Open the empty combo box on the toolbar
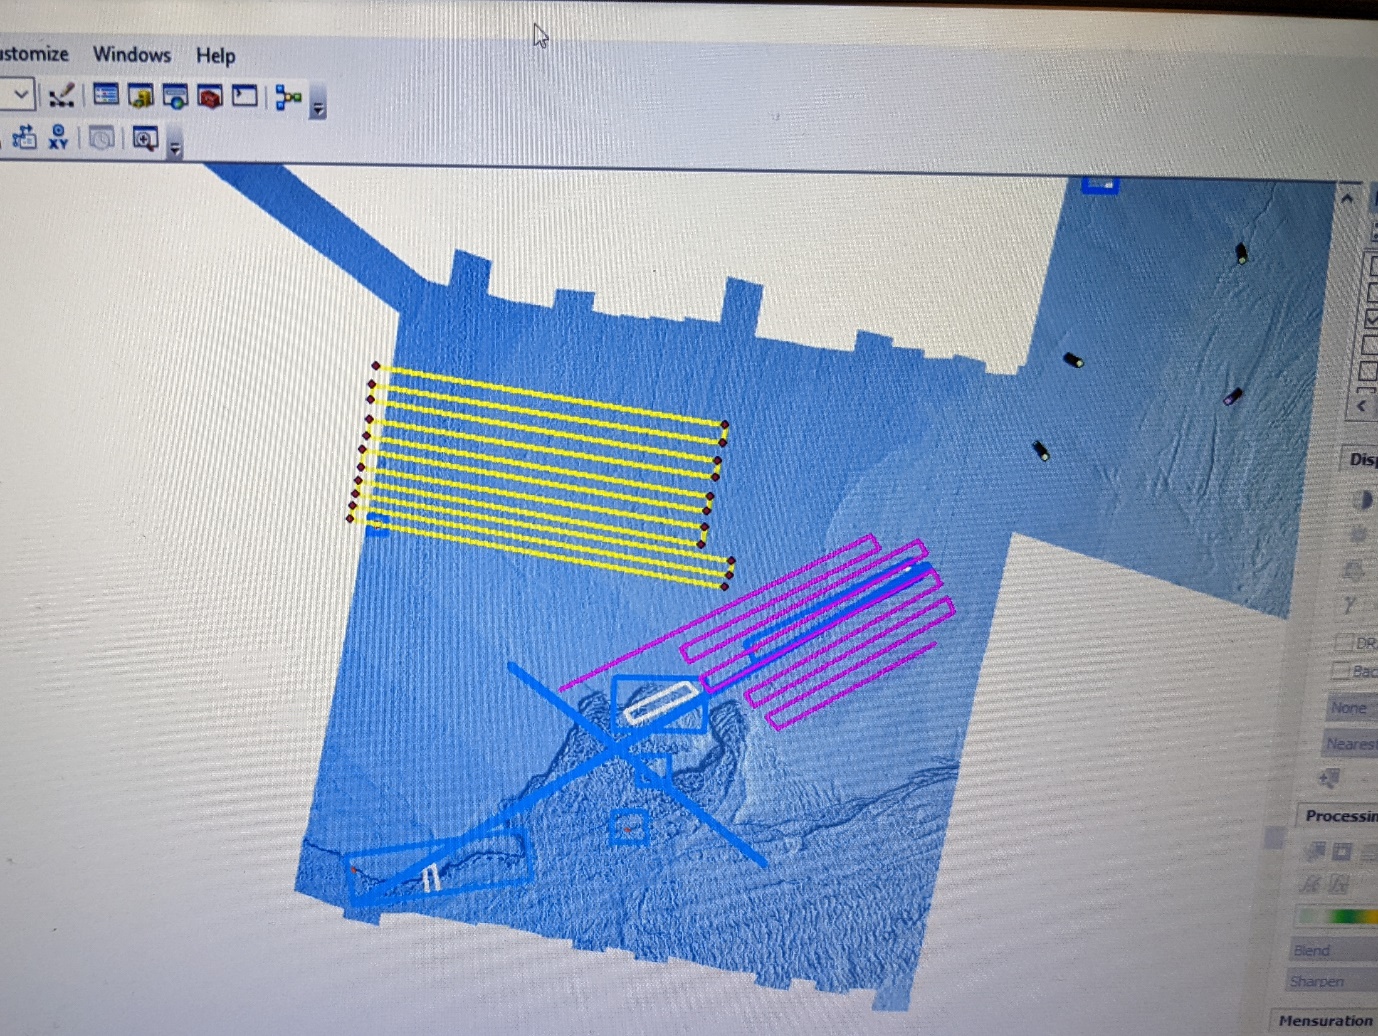This screenshot has width=1378, height=1036. coord(18,94)
